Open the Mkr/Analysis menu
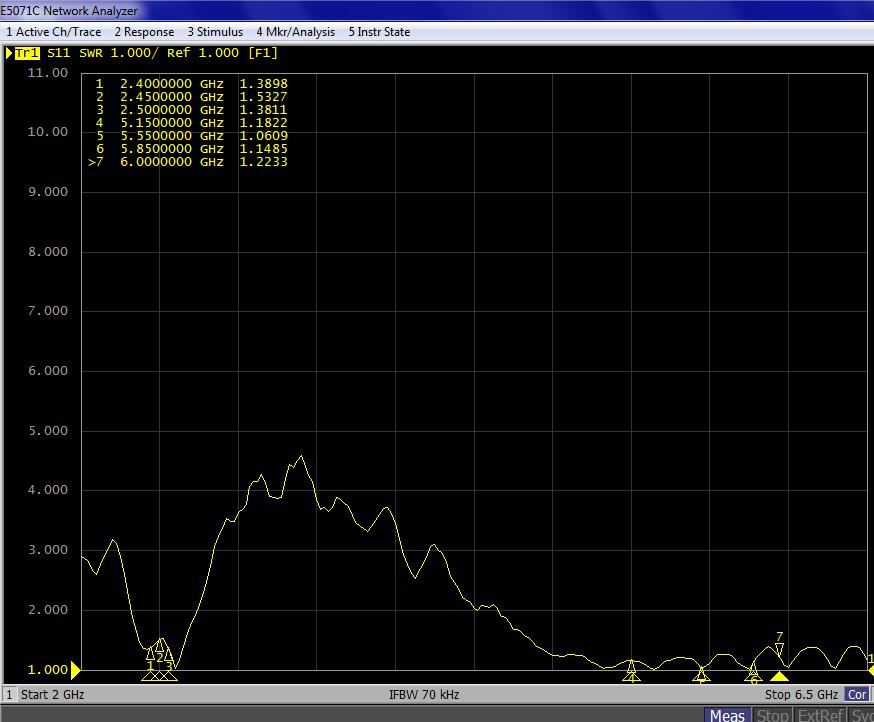 coord(295,32)
